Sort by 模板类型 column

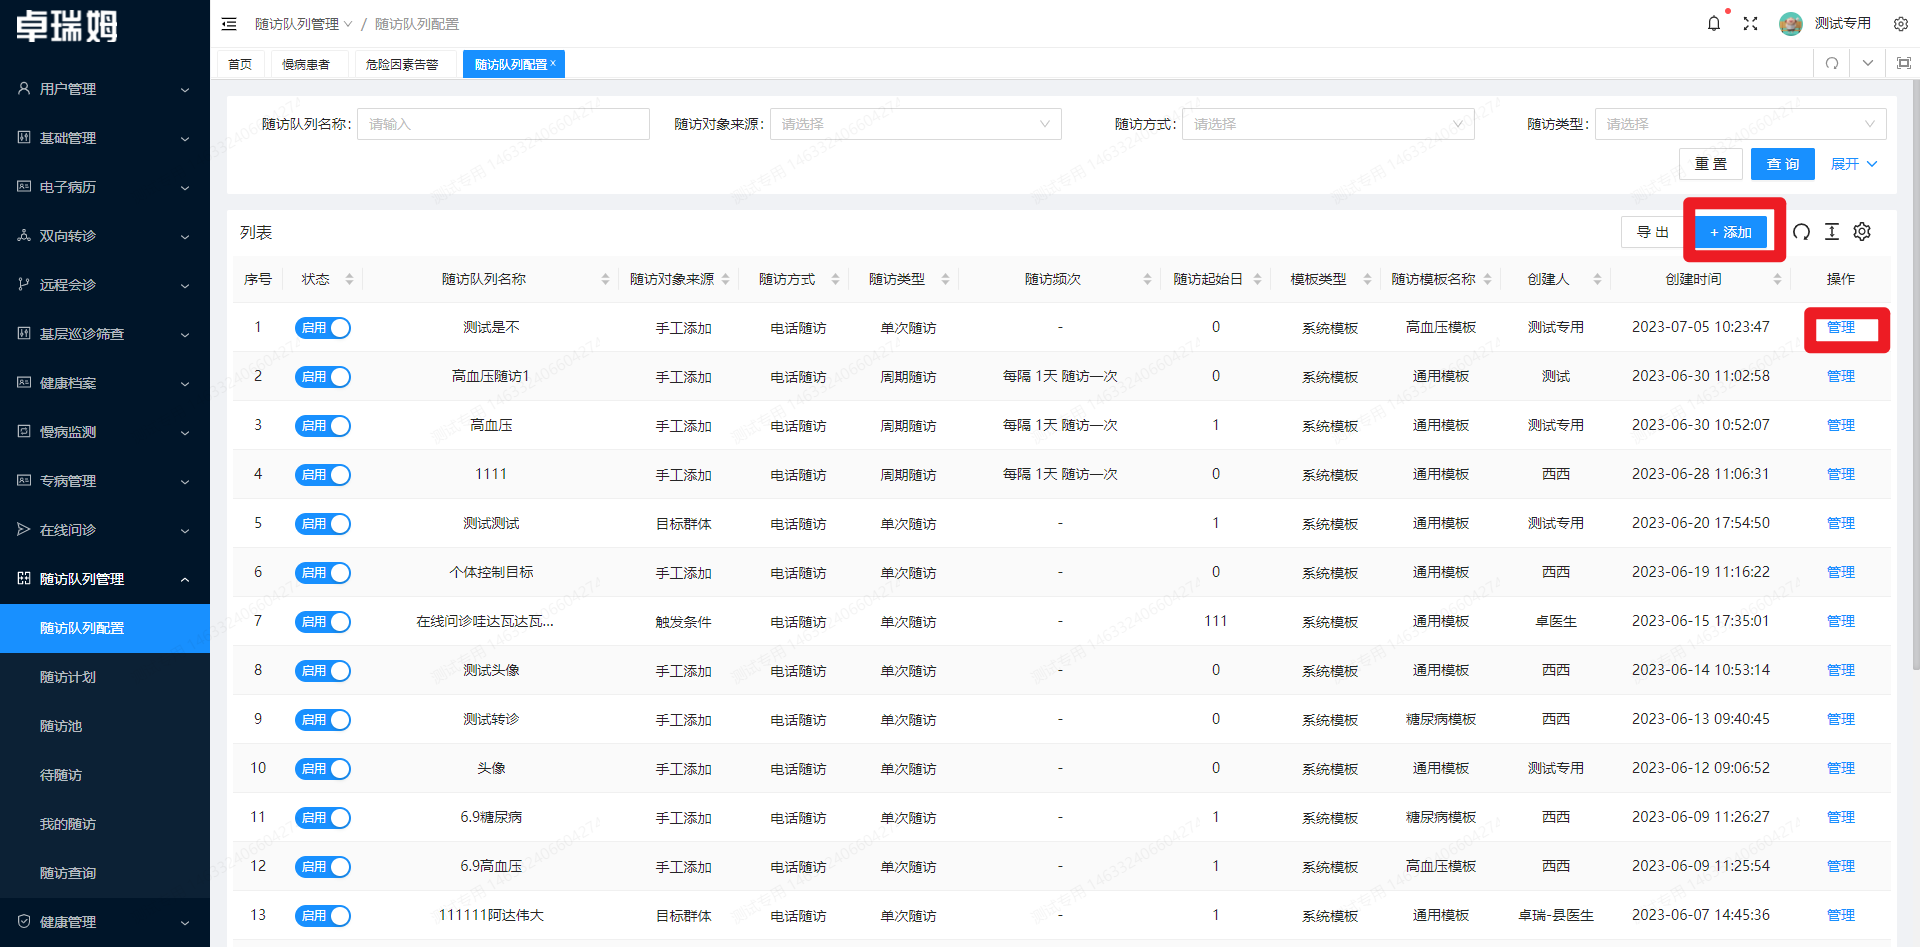click(x=1367, y=279)
